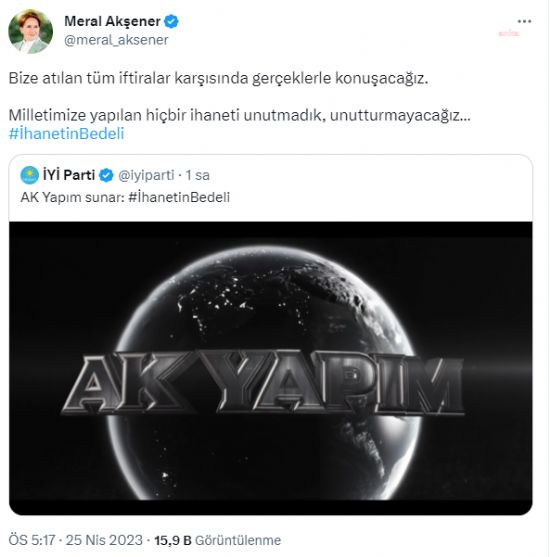
Task: Open the @meral_aksener handle link
Action: pos(116,40)
